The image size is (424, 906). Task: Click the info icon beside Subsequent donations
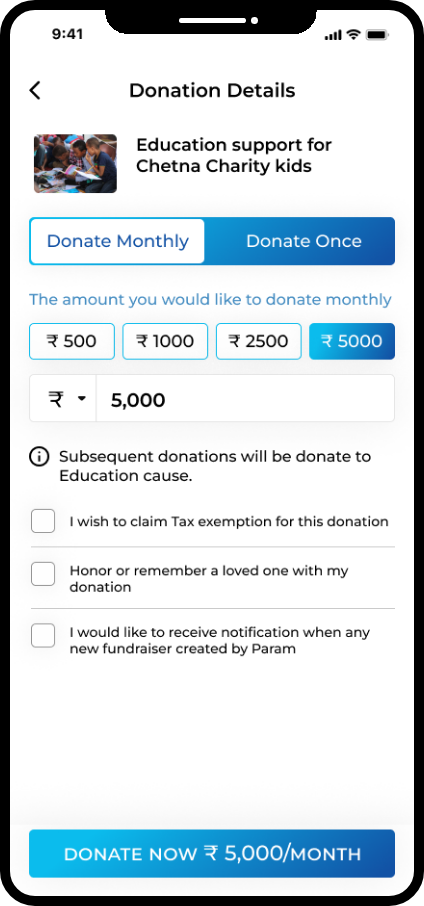pyautogui.click(x=39, y=457)
